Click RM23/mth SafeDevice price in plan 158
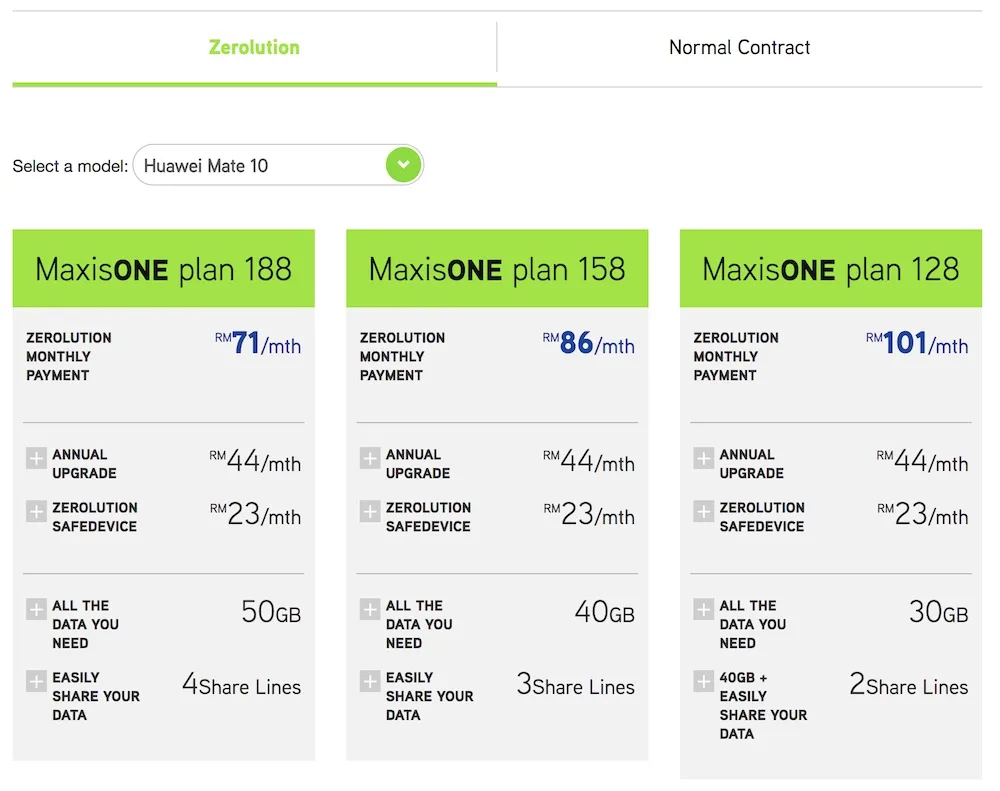The height and width of the screenshot is (791, 1000). 589,514
